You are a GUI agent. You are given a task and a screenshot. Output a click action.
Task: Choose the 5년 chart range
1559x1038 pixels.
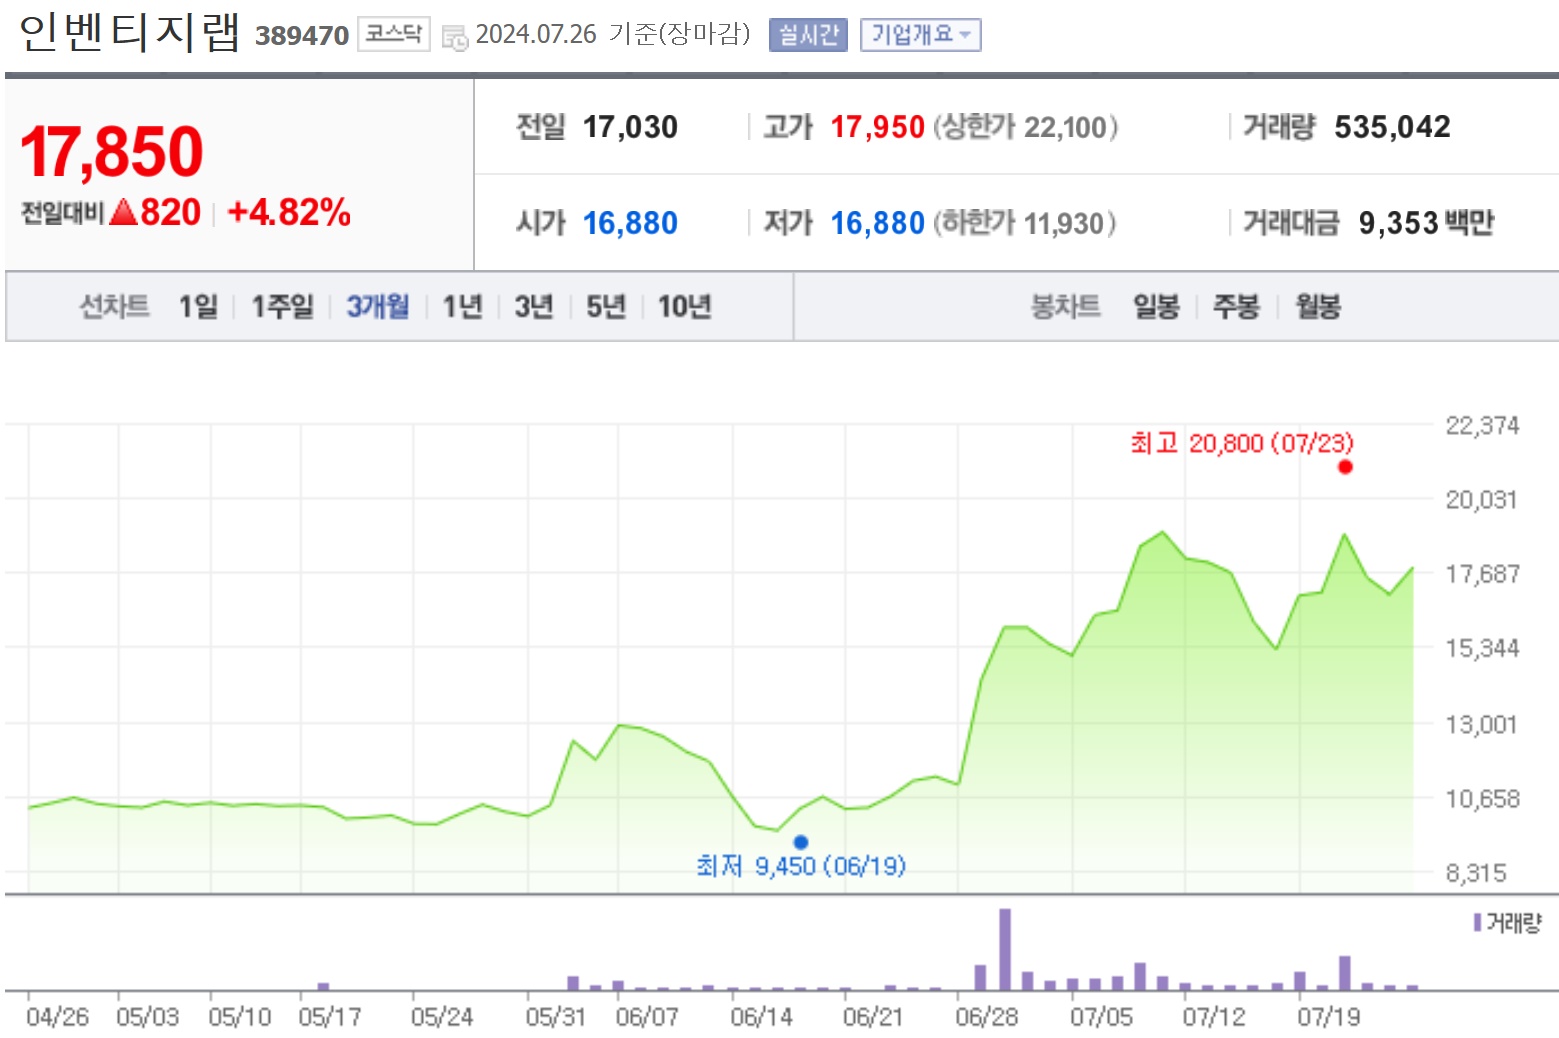click(605, 306)
